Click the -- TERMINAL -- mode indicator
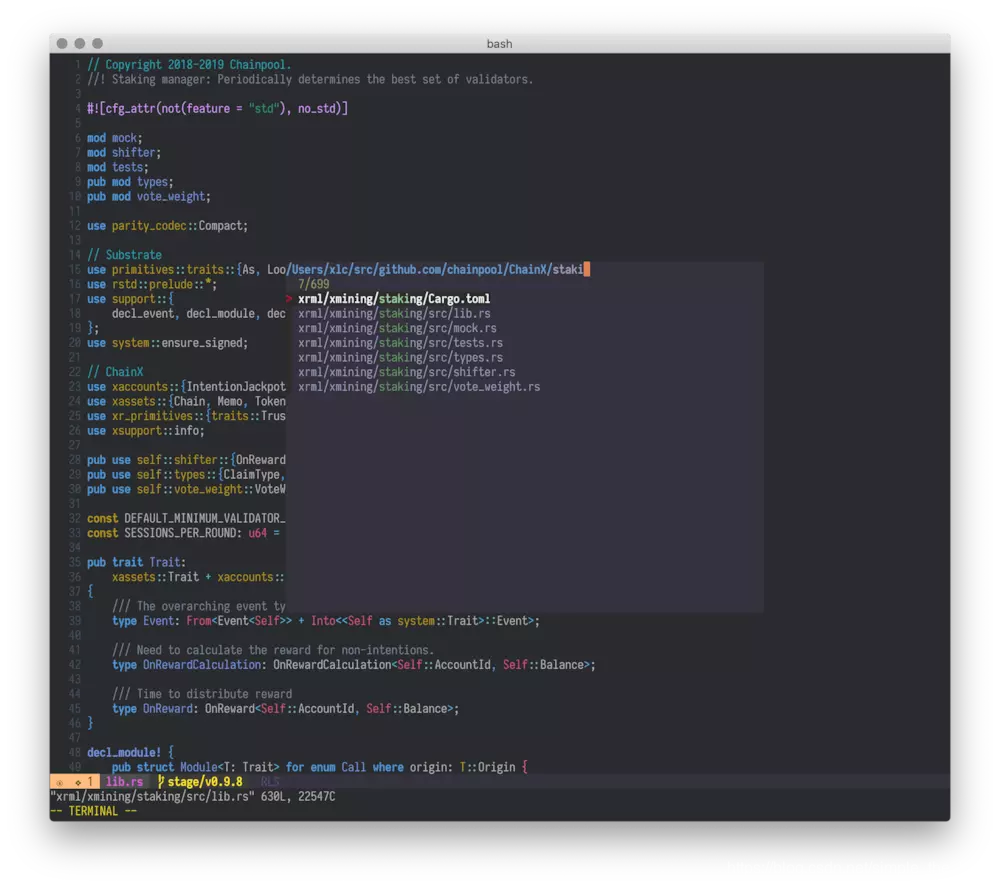 pyautogui.click(x=94, y=811)
